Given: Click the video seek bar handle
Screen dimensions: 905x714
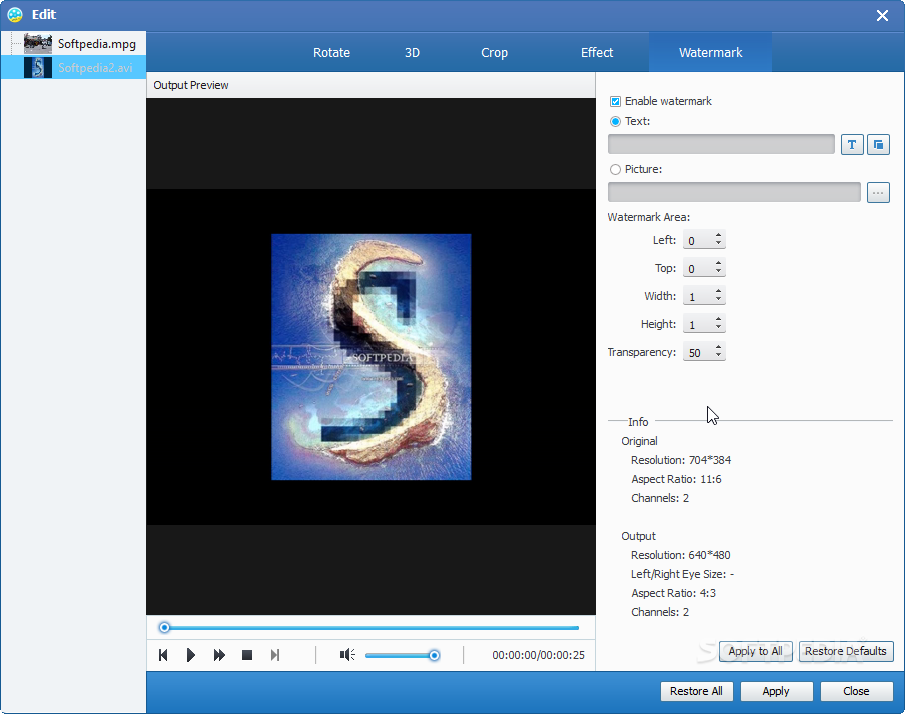Looking at the screenshot, I should (x=164, y=627).
